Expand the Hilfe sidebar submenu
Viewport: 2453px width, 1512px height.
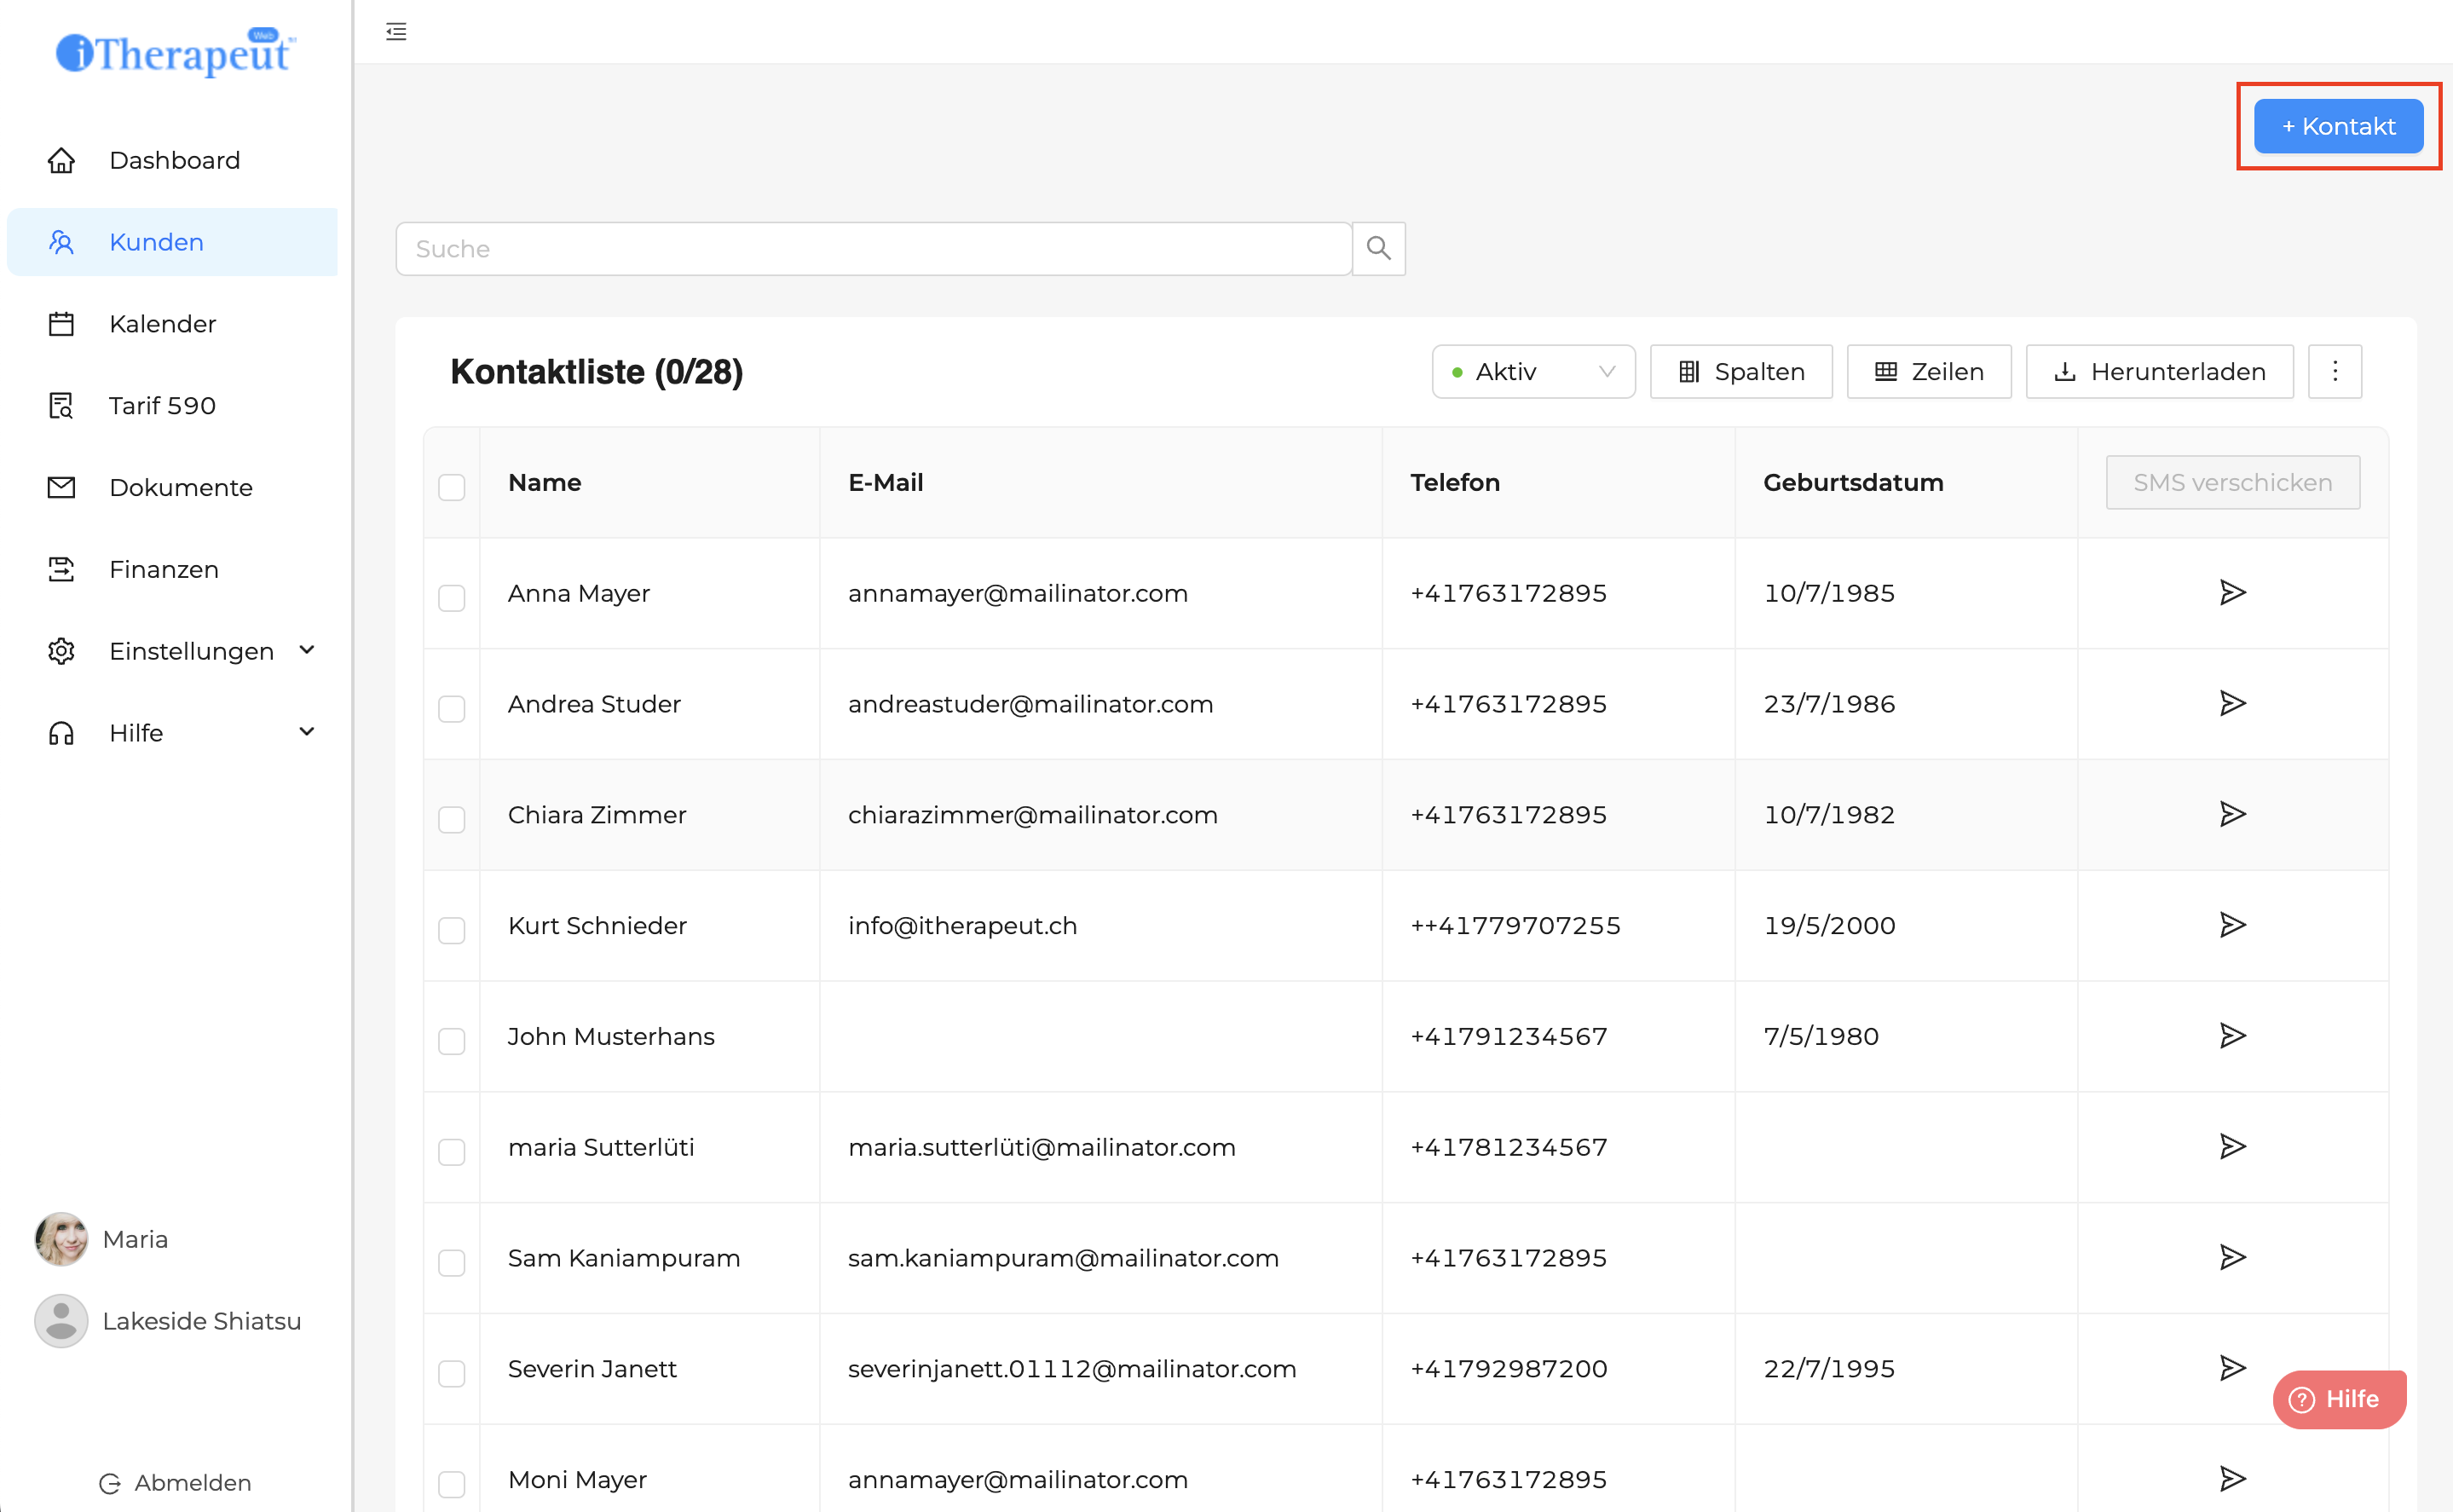click(x=306, y=732)
